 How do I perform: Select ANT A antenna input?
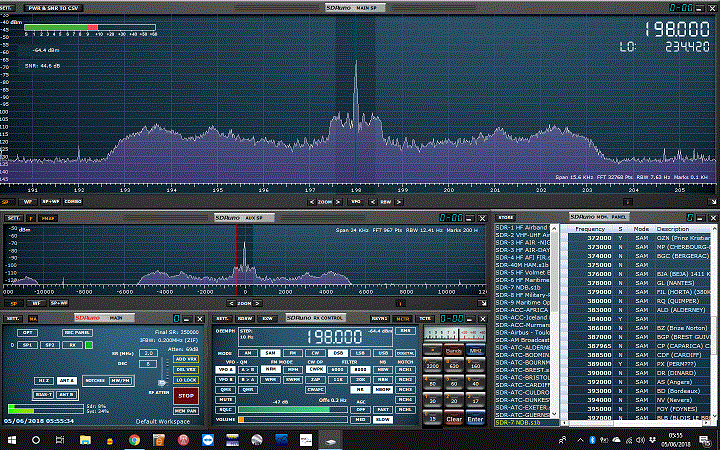point(67,381)
